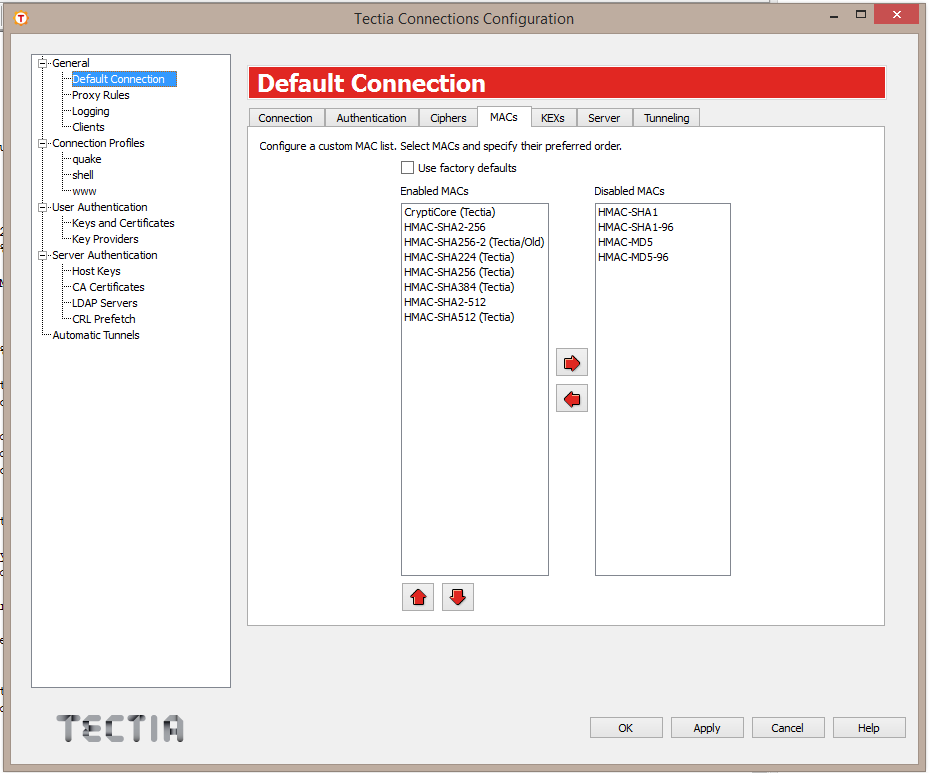Select HMAC-SHA224 (Tectia) in Enabled MACs
The height and width of the screenshot is (773, 930).
[x=459, y=257]
